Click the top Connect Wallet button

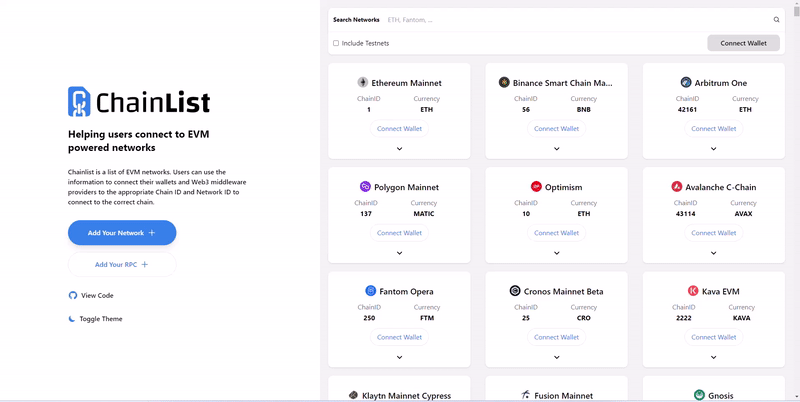(x=743, y=43)
